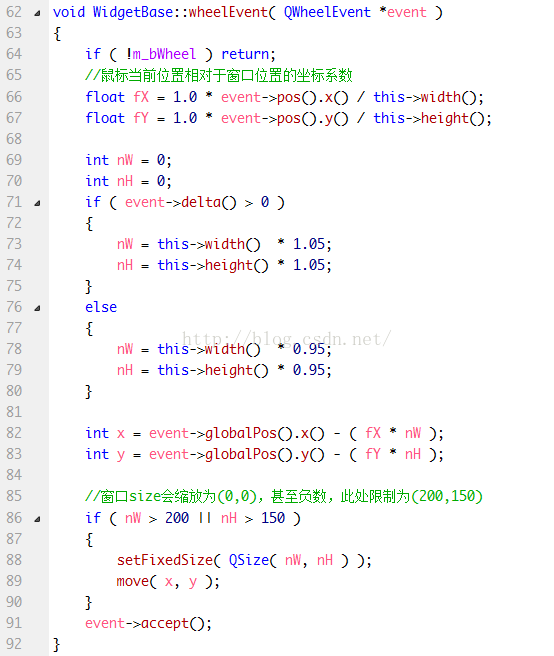Click the 0.95 value on line 78
This screenshot has width=554, height=656.
coord(309,349)
